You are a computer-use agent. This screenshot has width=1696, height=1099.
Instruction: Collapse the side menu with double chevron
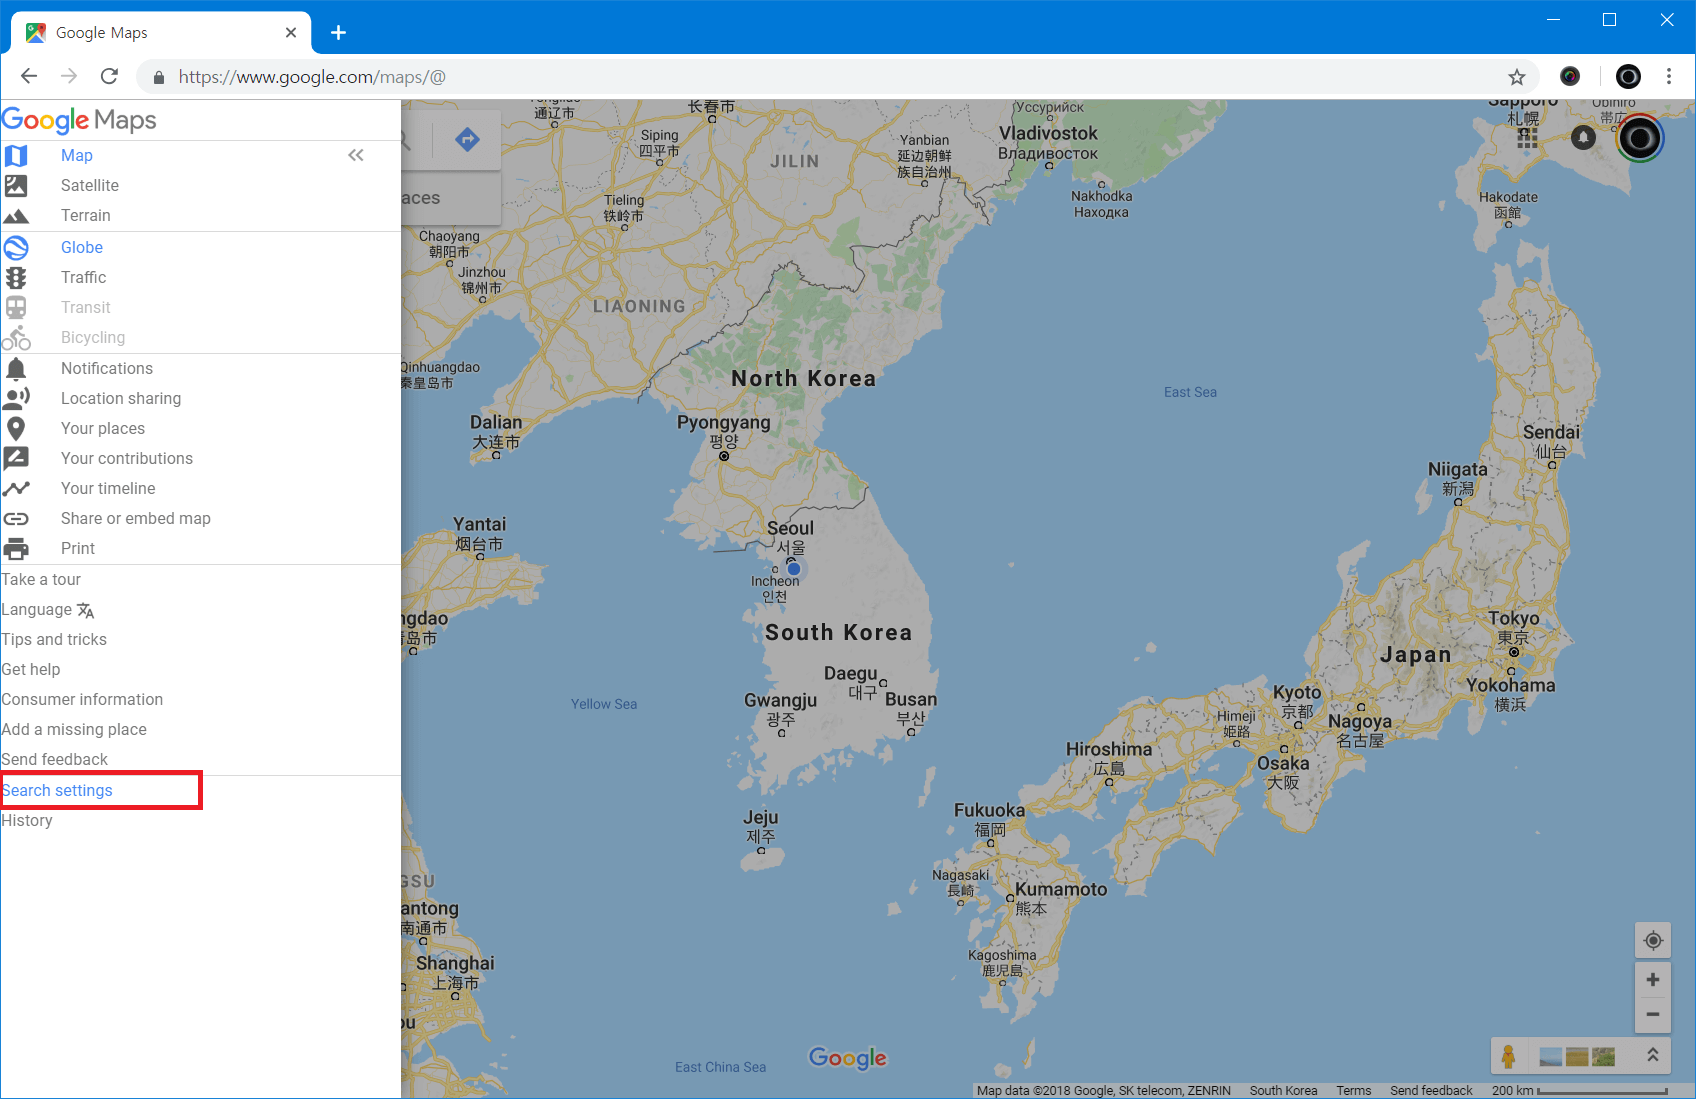pos(356,155)
